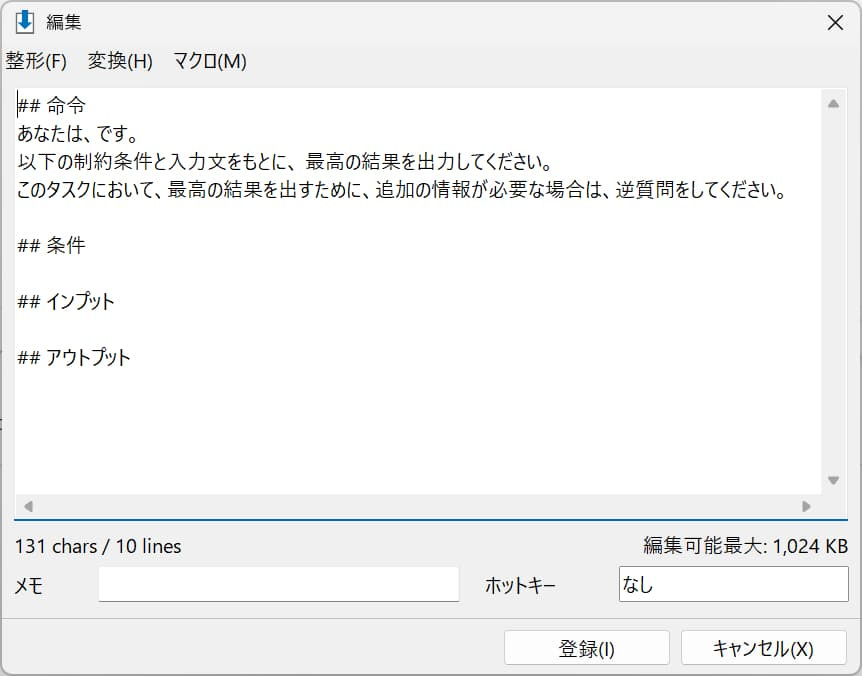
Task: Click line starting with '以下の制約条件と入力文'
Action: tap(285, 162)
